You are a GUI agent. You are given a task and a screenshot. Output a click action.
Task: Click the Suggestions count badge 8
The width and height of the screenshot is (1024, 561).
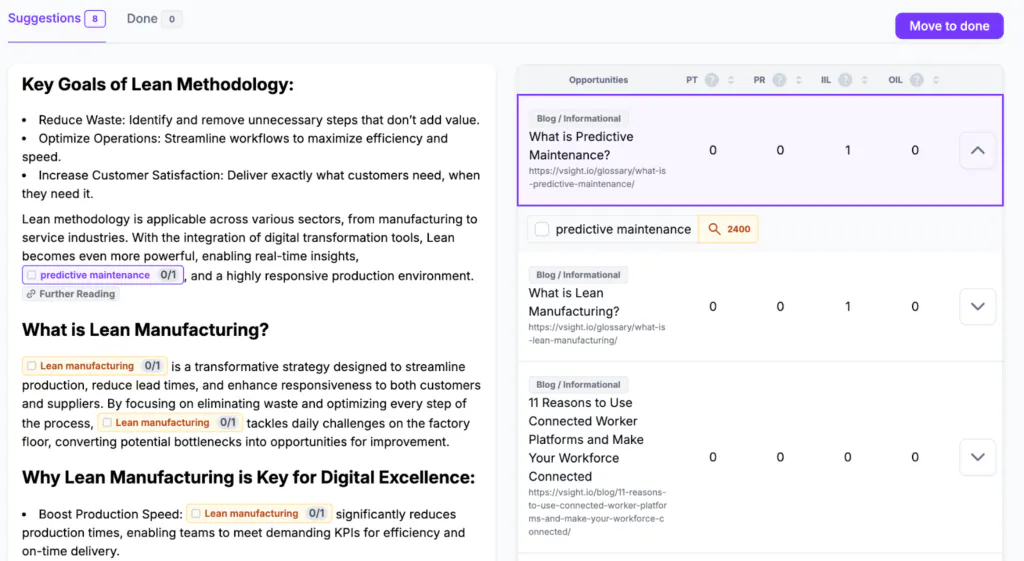point(95,19)
